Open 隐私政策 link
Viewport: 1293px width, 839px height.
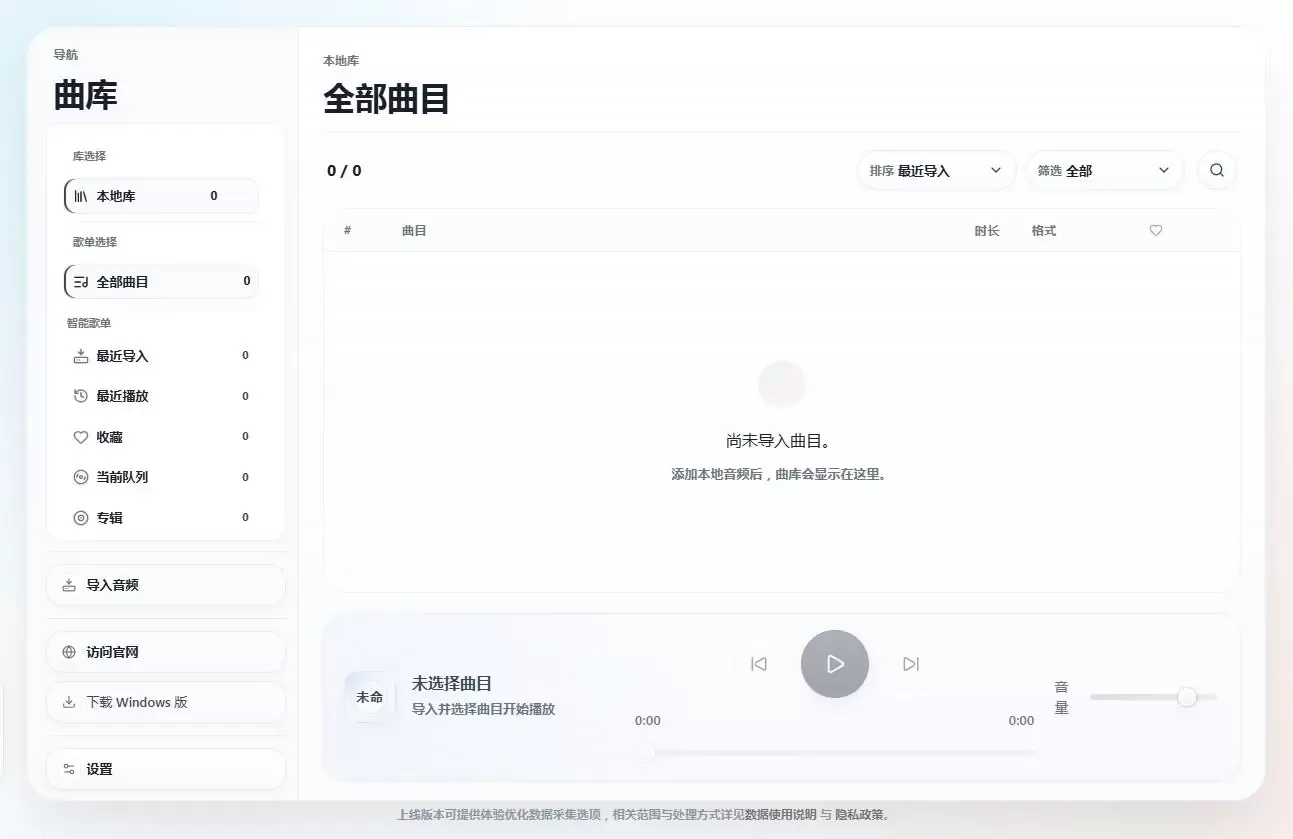[x=859, y=815]
